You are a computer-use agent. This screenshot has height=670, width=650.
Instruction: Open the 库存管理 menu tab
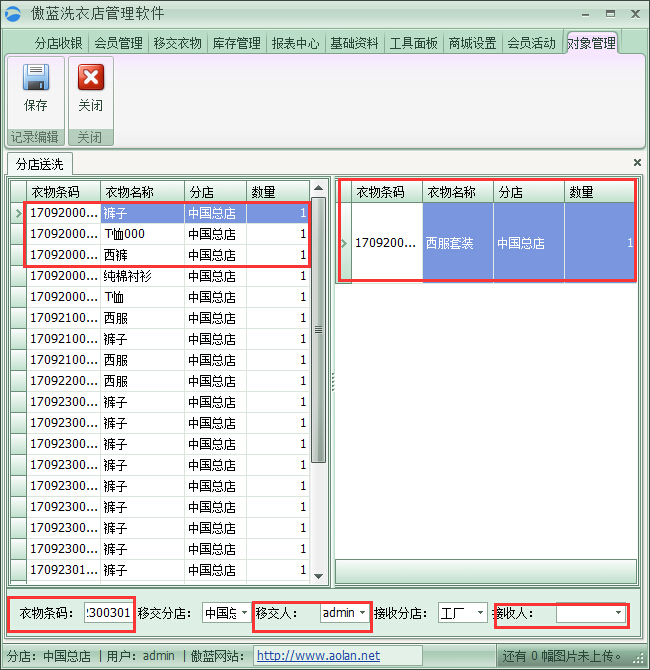[x=236, y=43]
